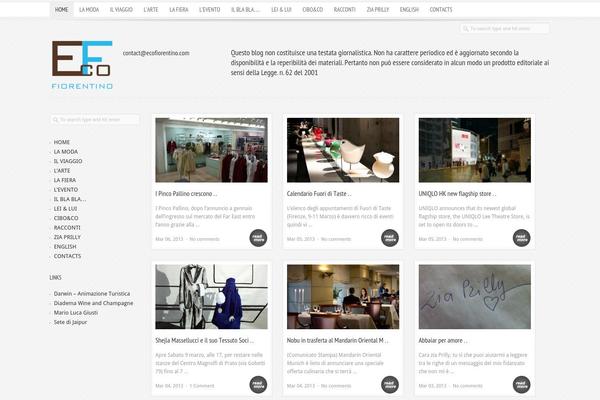Open LA MODA in top navigation
The image size is (600, 400).
[x=89, y=10]
